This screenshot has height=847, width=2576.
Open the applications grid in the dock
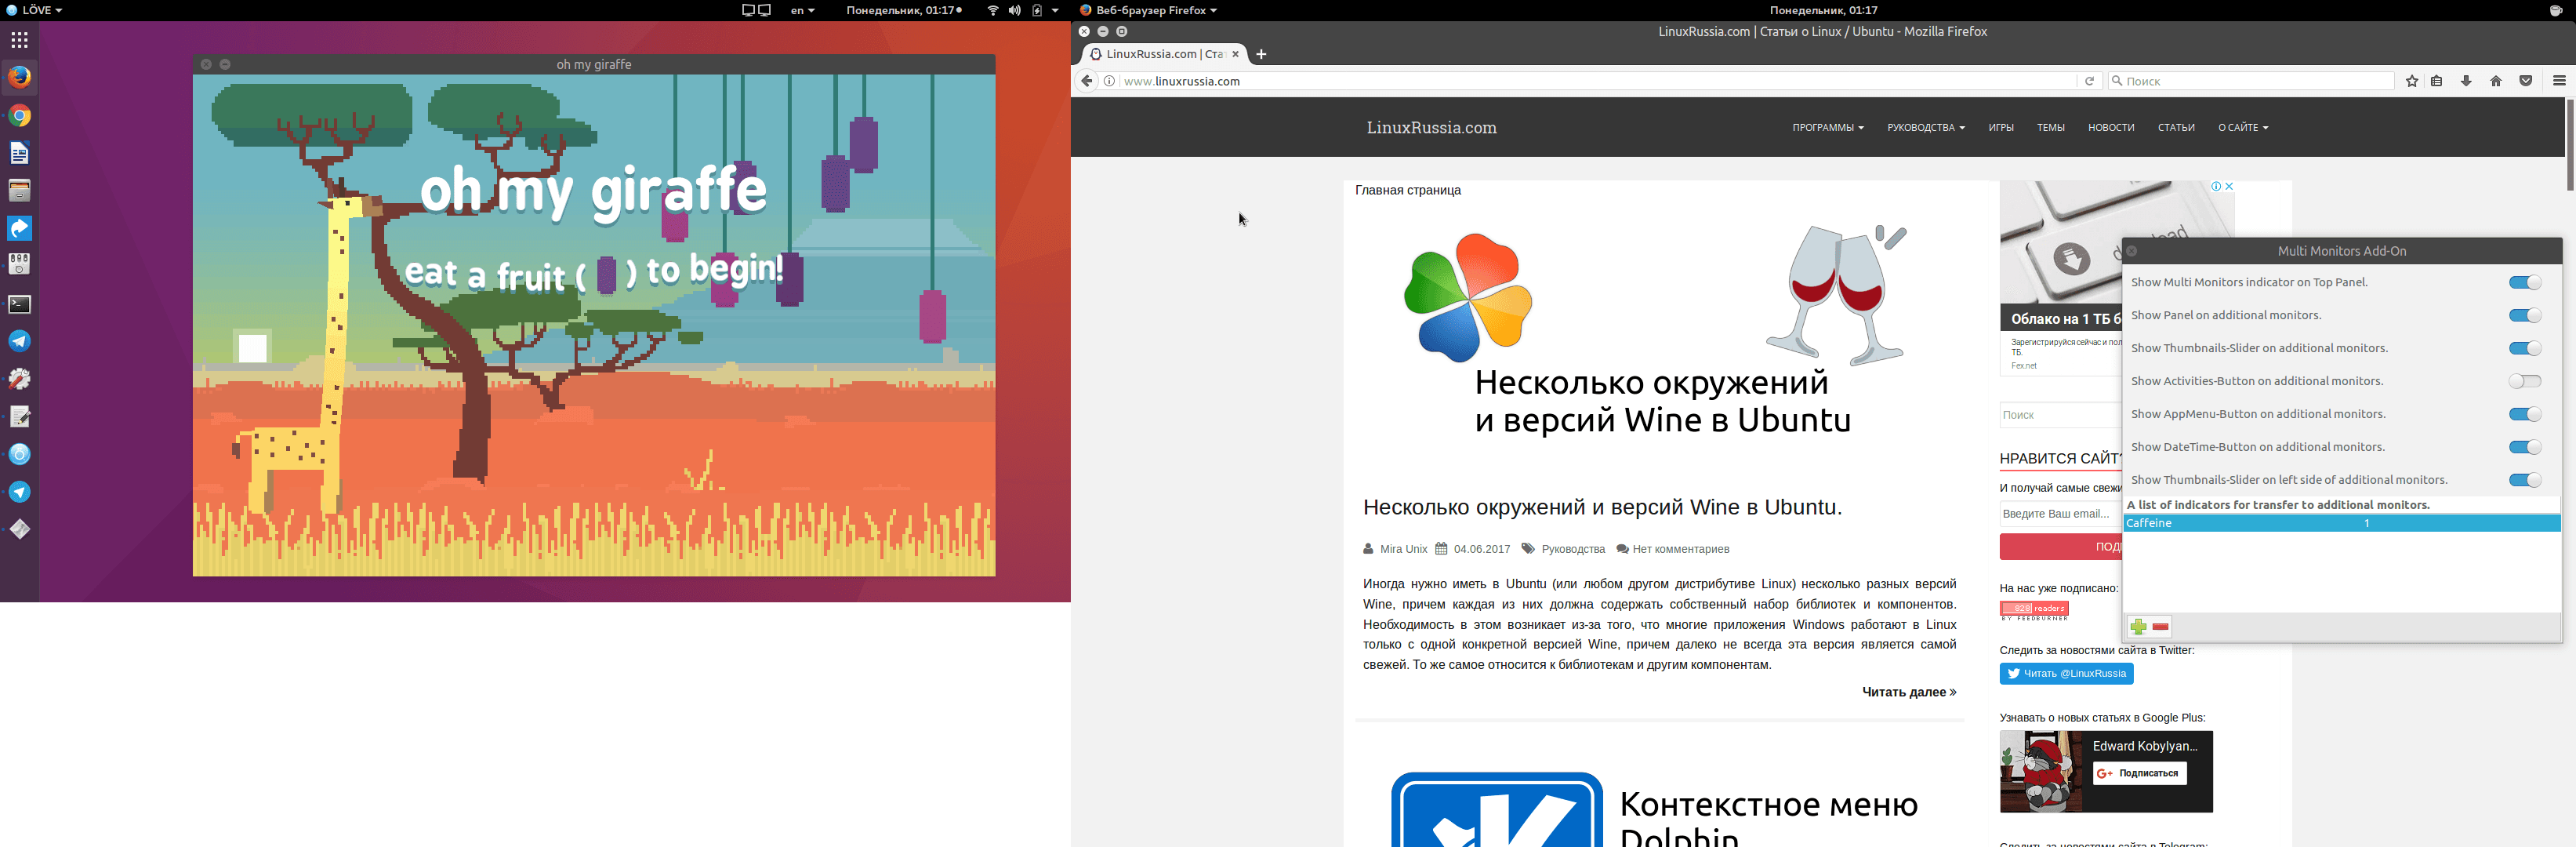click(x=19, y=40)
